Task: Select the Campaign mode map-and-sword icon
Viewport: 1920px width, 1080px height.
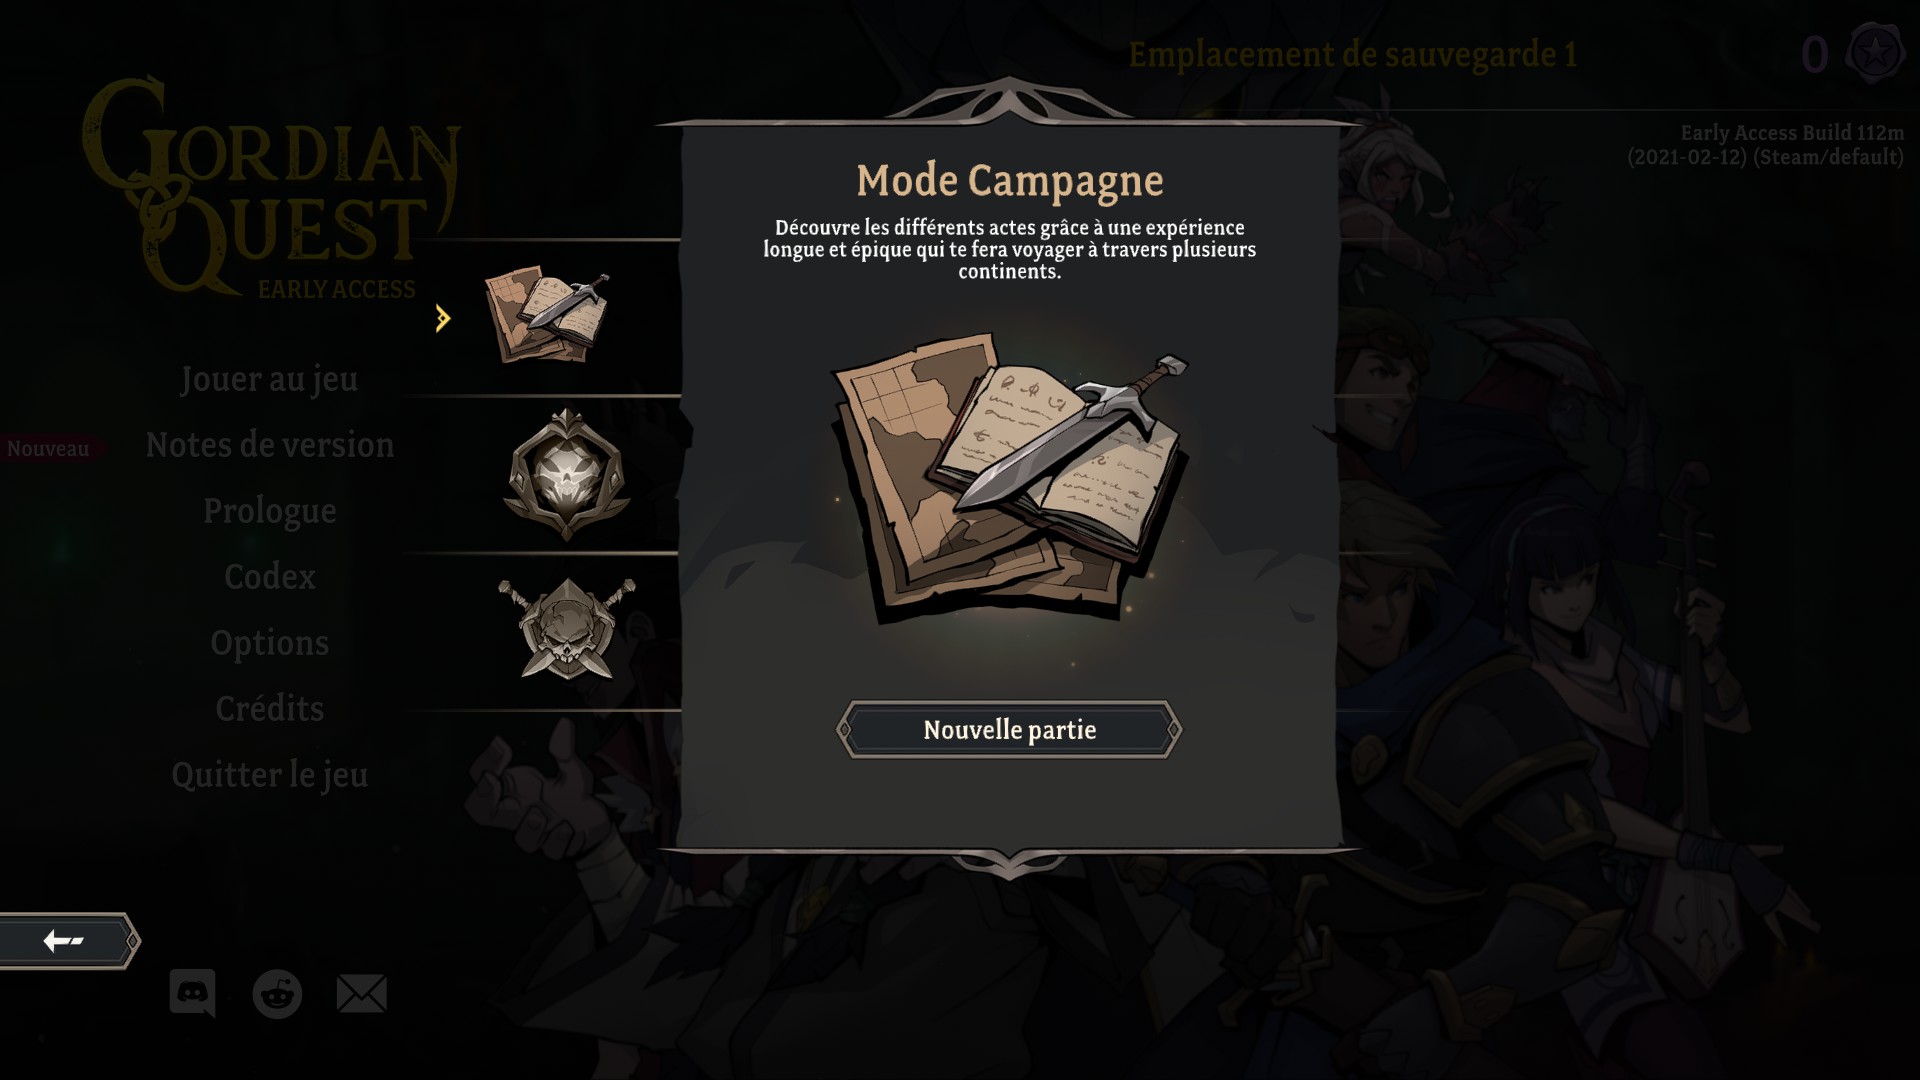Action: coord(548,315)
